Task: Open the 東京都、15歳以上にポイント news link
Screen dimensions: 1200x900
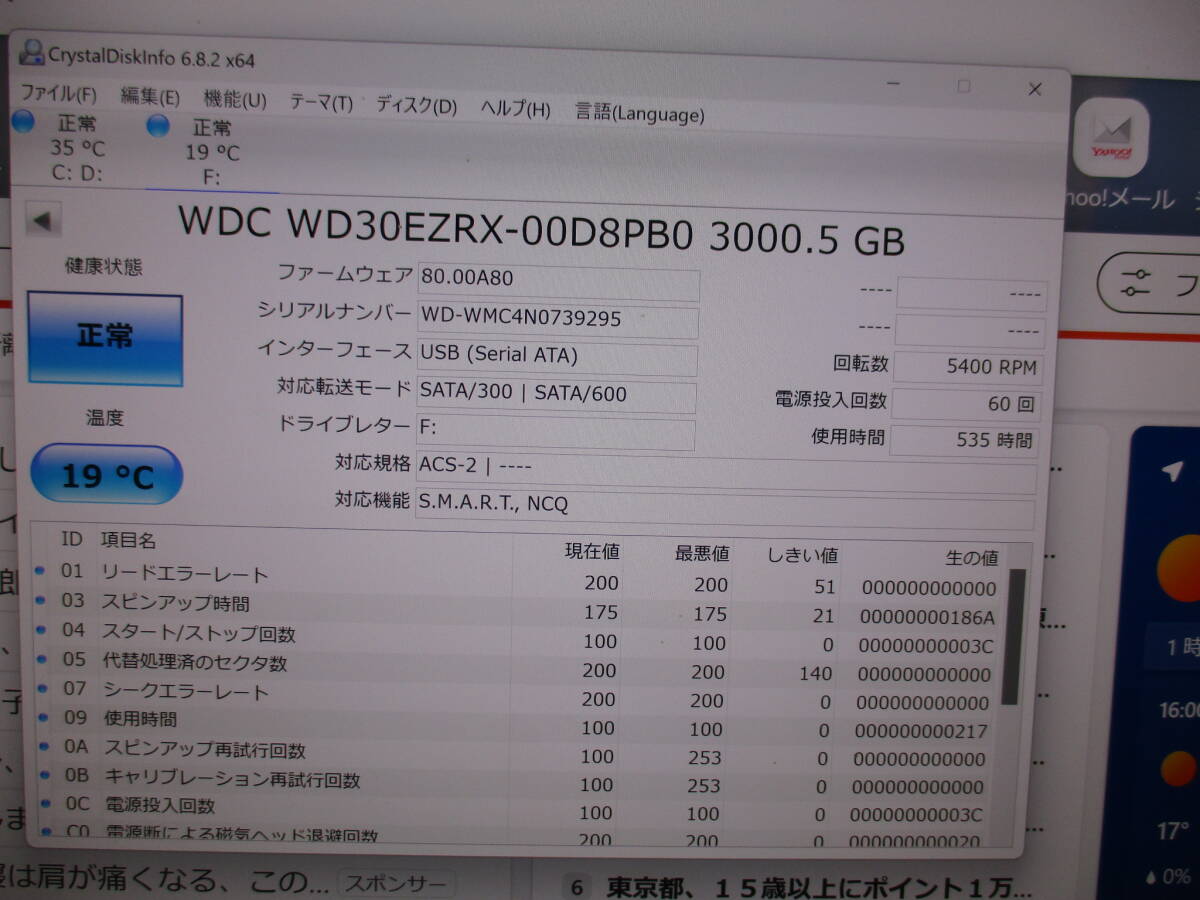Action: (821, 888)
